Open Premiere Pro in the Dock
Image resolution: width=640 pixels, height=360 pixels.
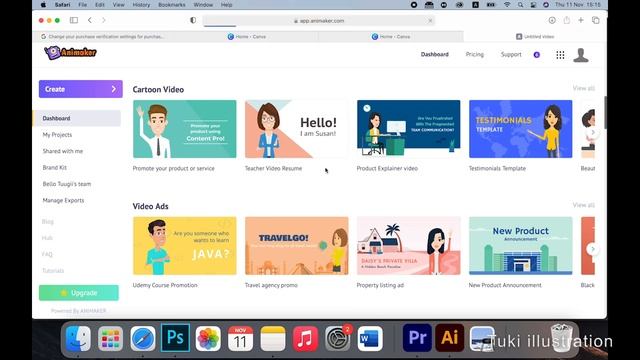coord(417,338)
